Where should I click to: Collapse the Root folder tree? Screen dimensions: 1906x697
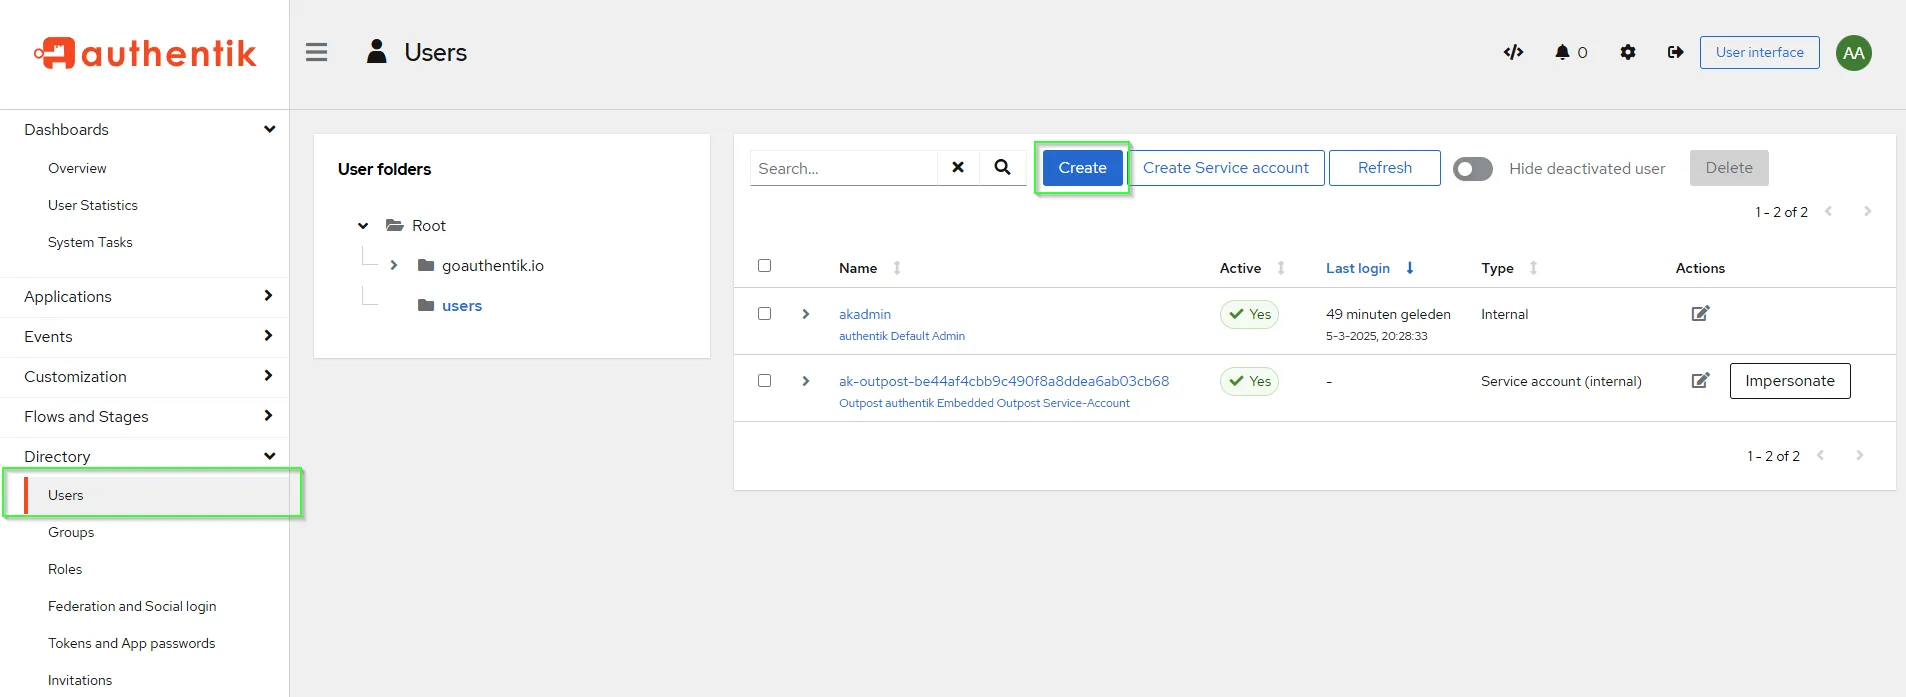click(x=363, y=226)
